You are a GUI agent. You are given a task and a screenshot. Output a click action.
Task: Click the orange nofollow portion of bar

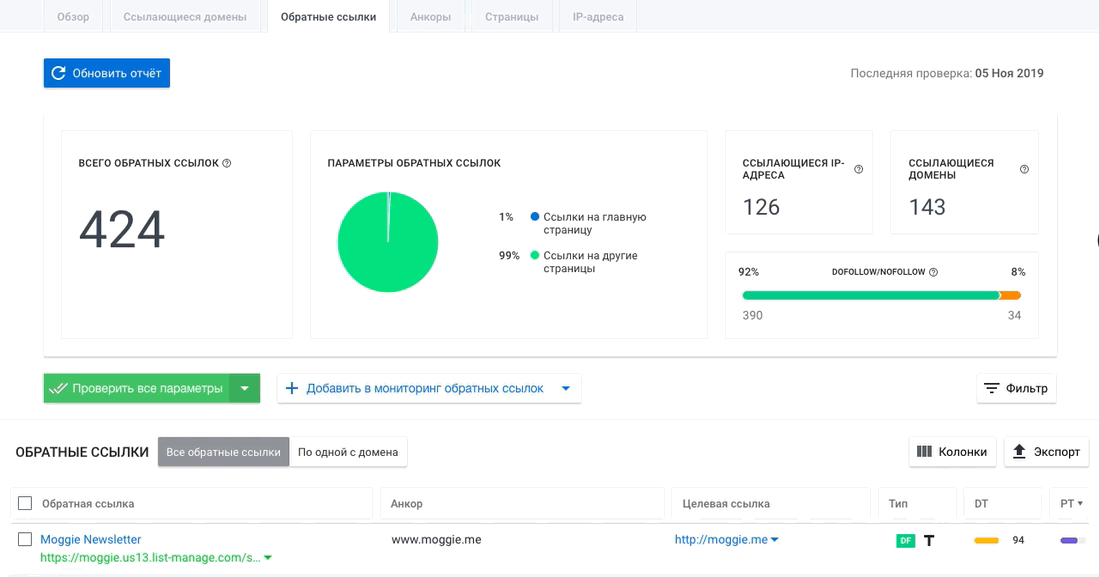pos(1010,295)
